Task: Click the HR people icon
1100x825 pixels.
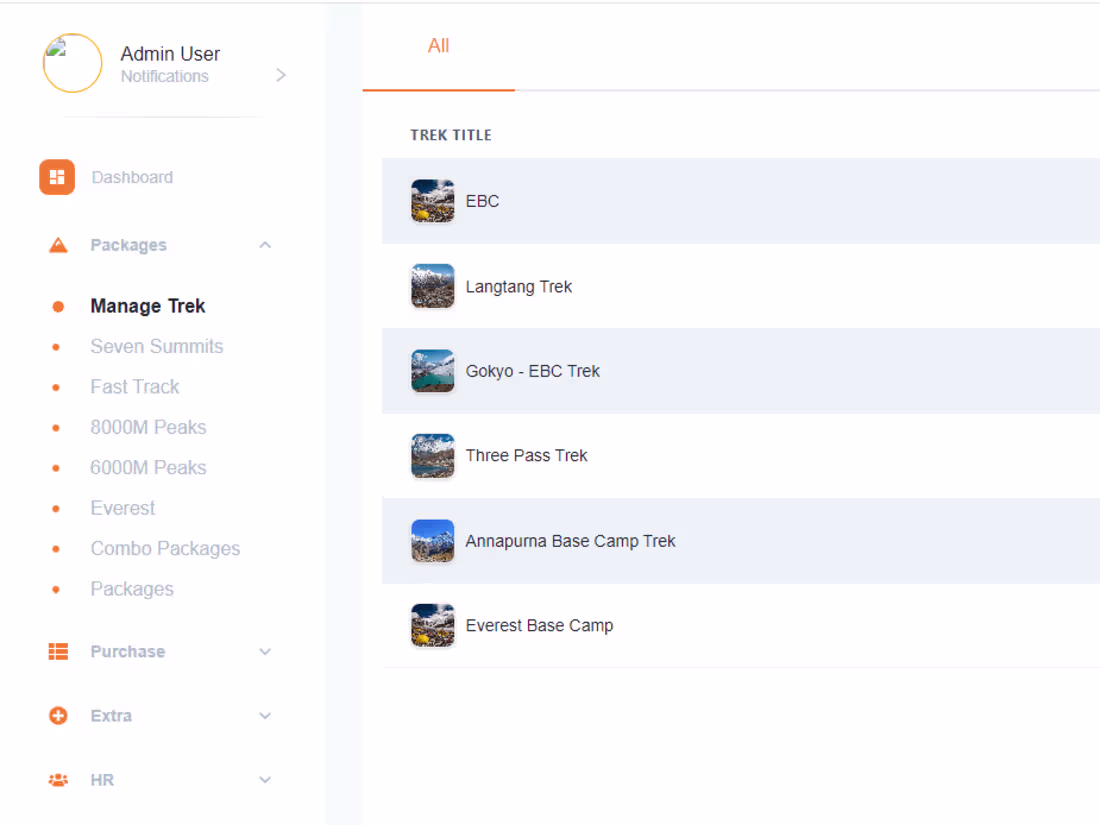Action: pos(58,780)
